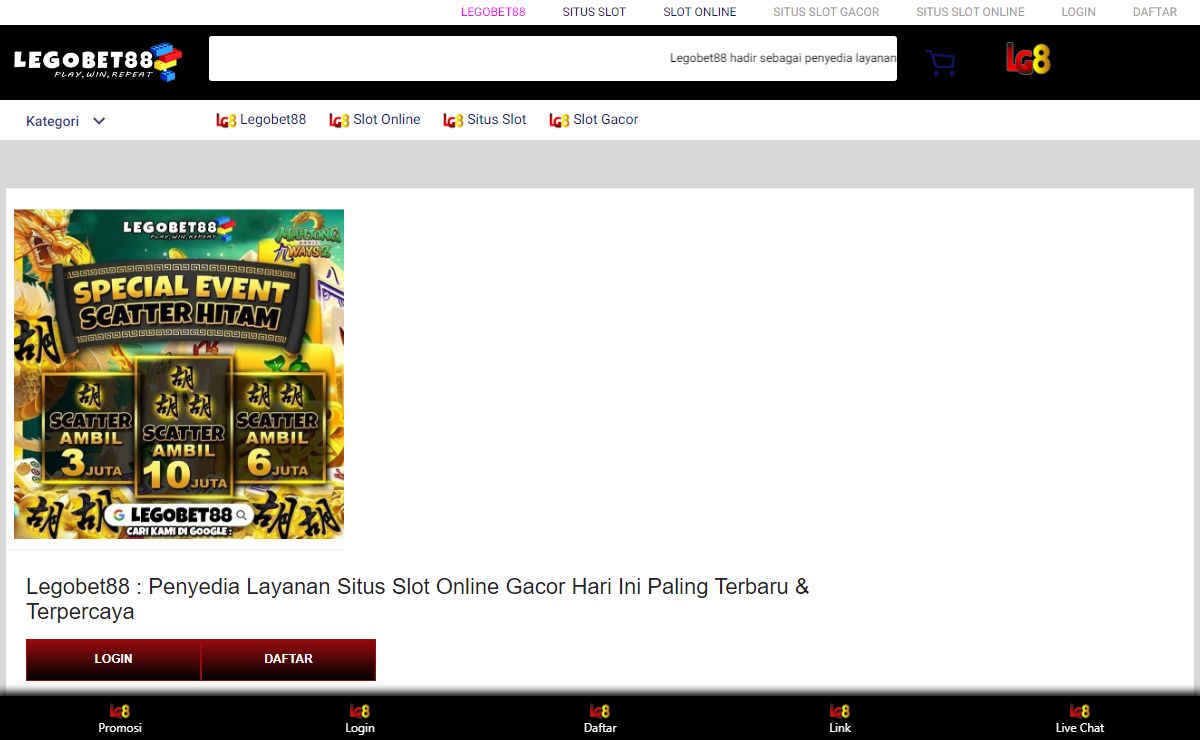
Task: Go to Legobet88 nav link
Action: (273, 119)
